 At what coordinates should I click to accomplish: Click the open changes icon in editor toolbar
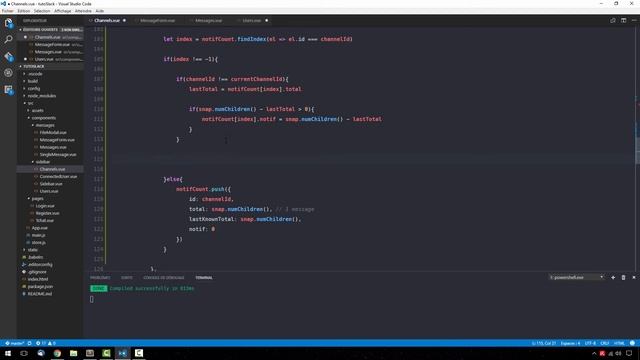point(613,20)
